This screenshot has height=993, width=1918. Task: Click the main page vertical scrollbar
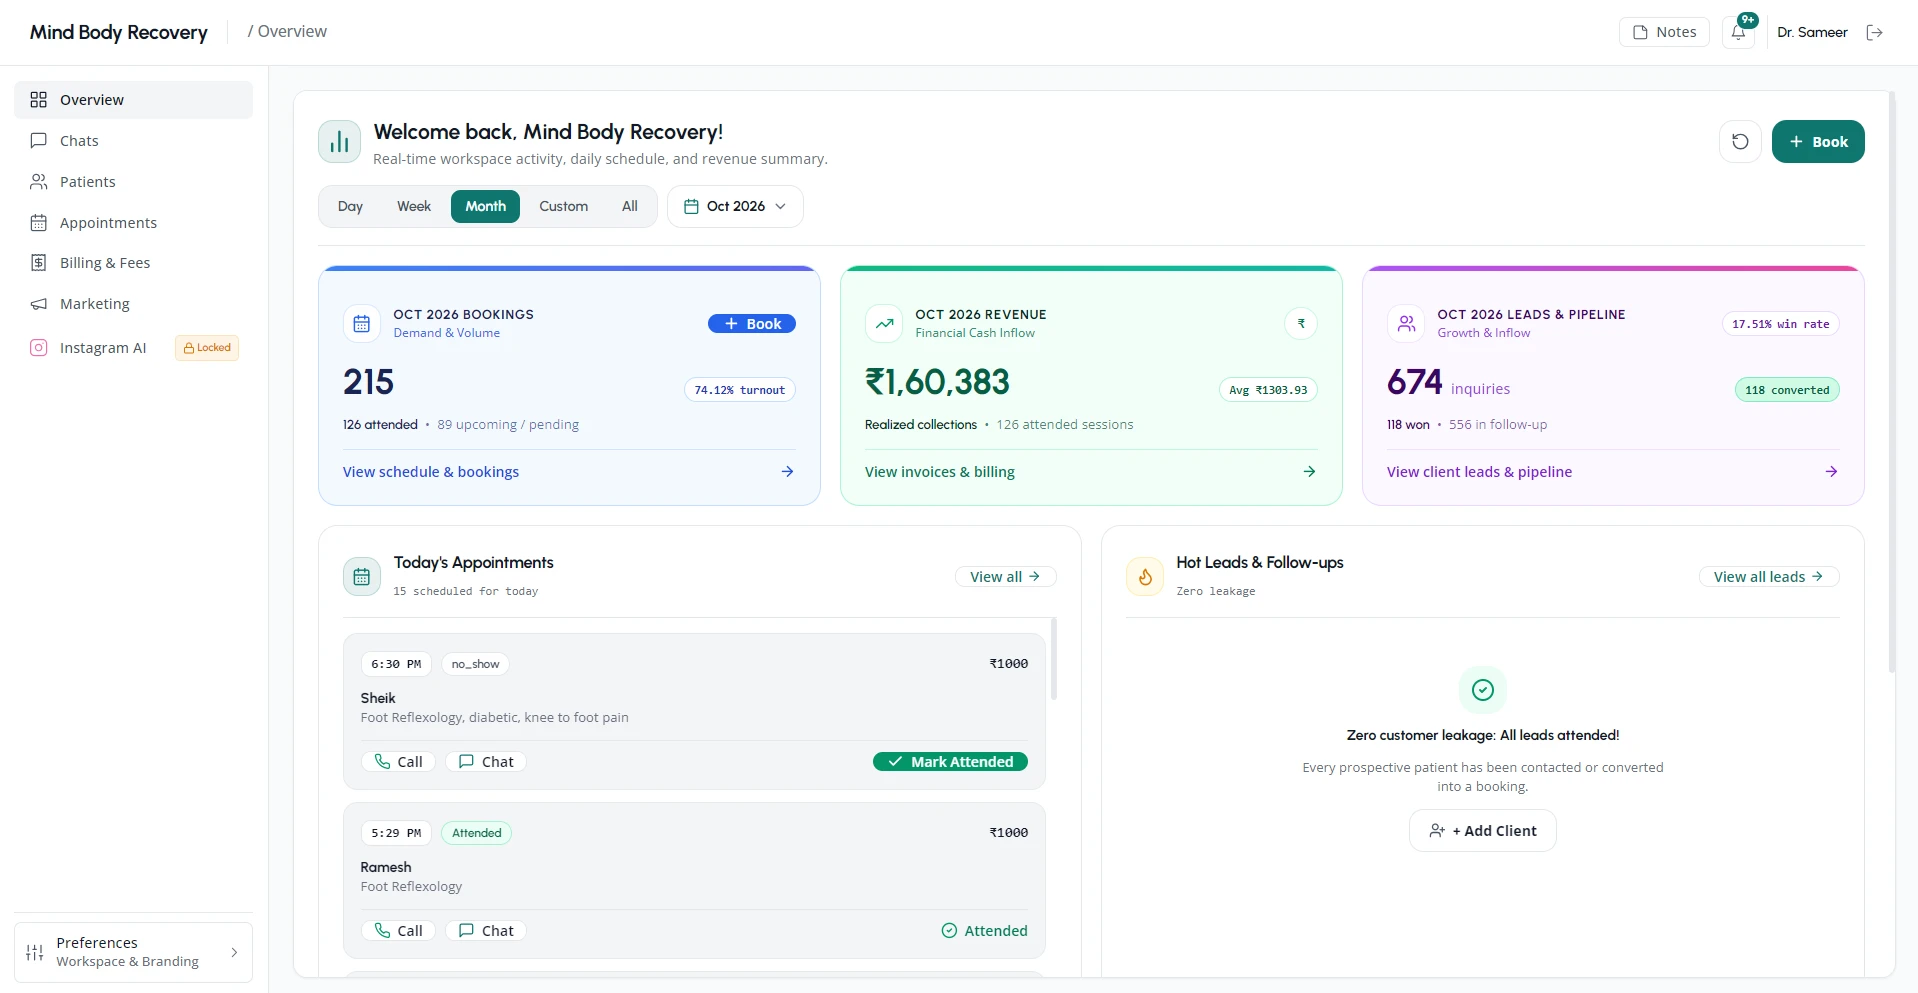tap(1891, 382)
